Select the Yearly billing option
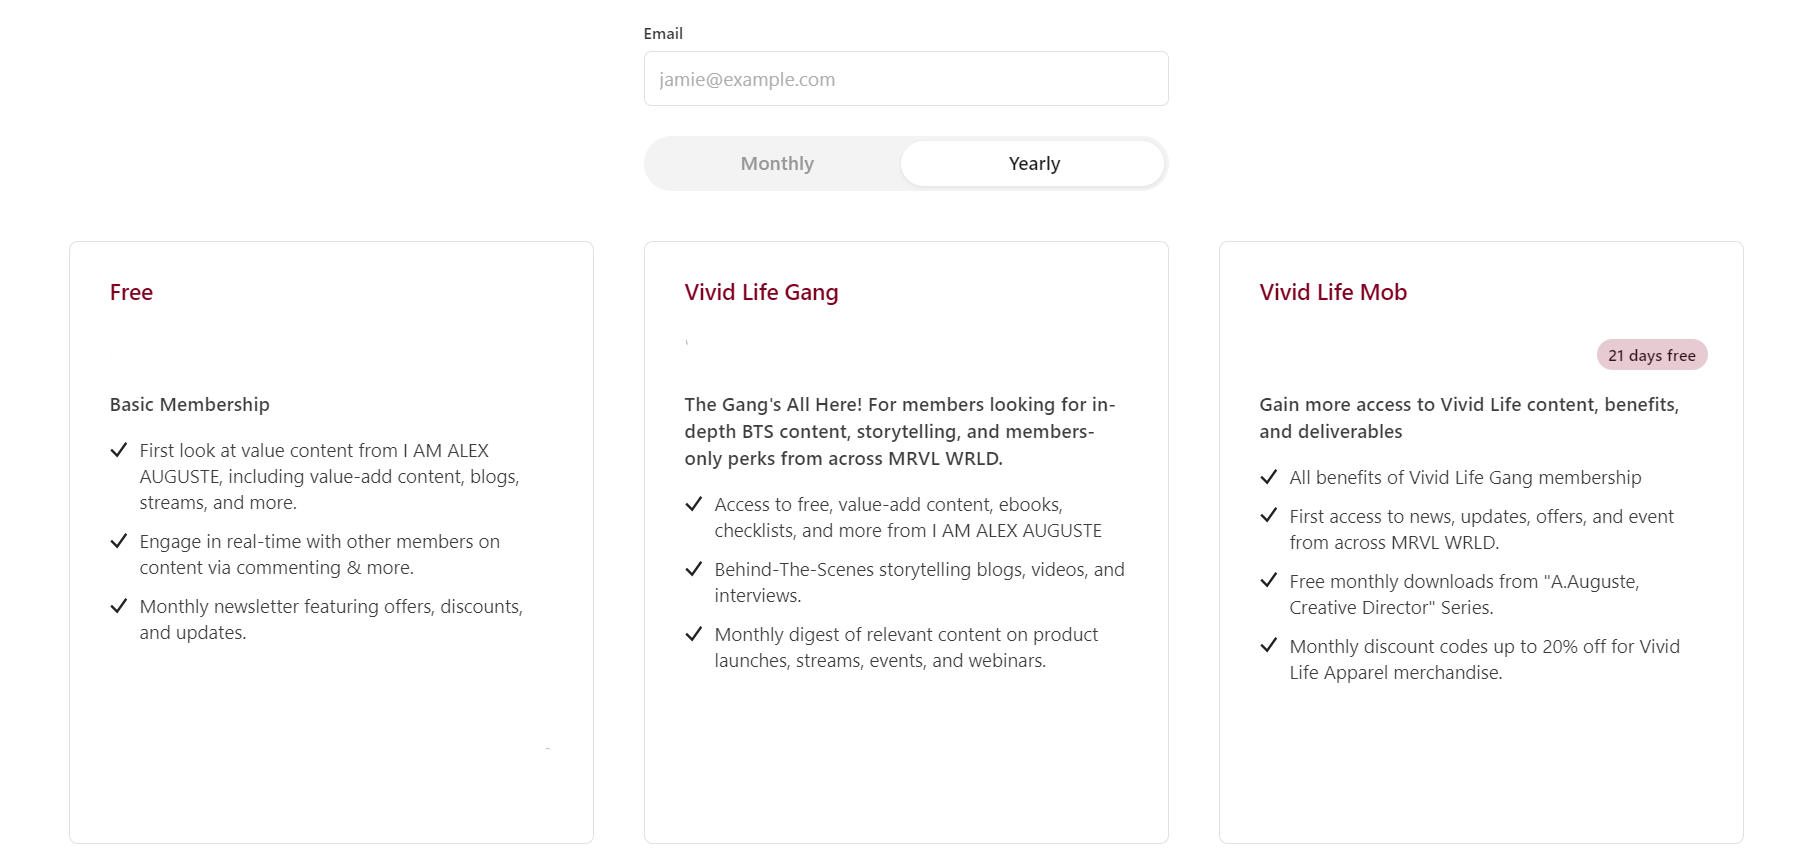The width and height of the screenshot is (1811, 850). [x=1033, y=164]
